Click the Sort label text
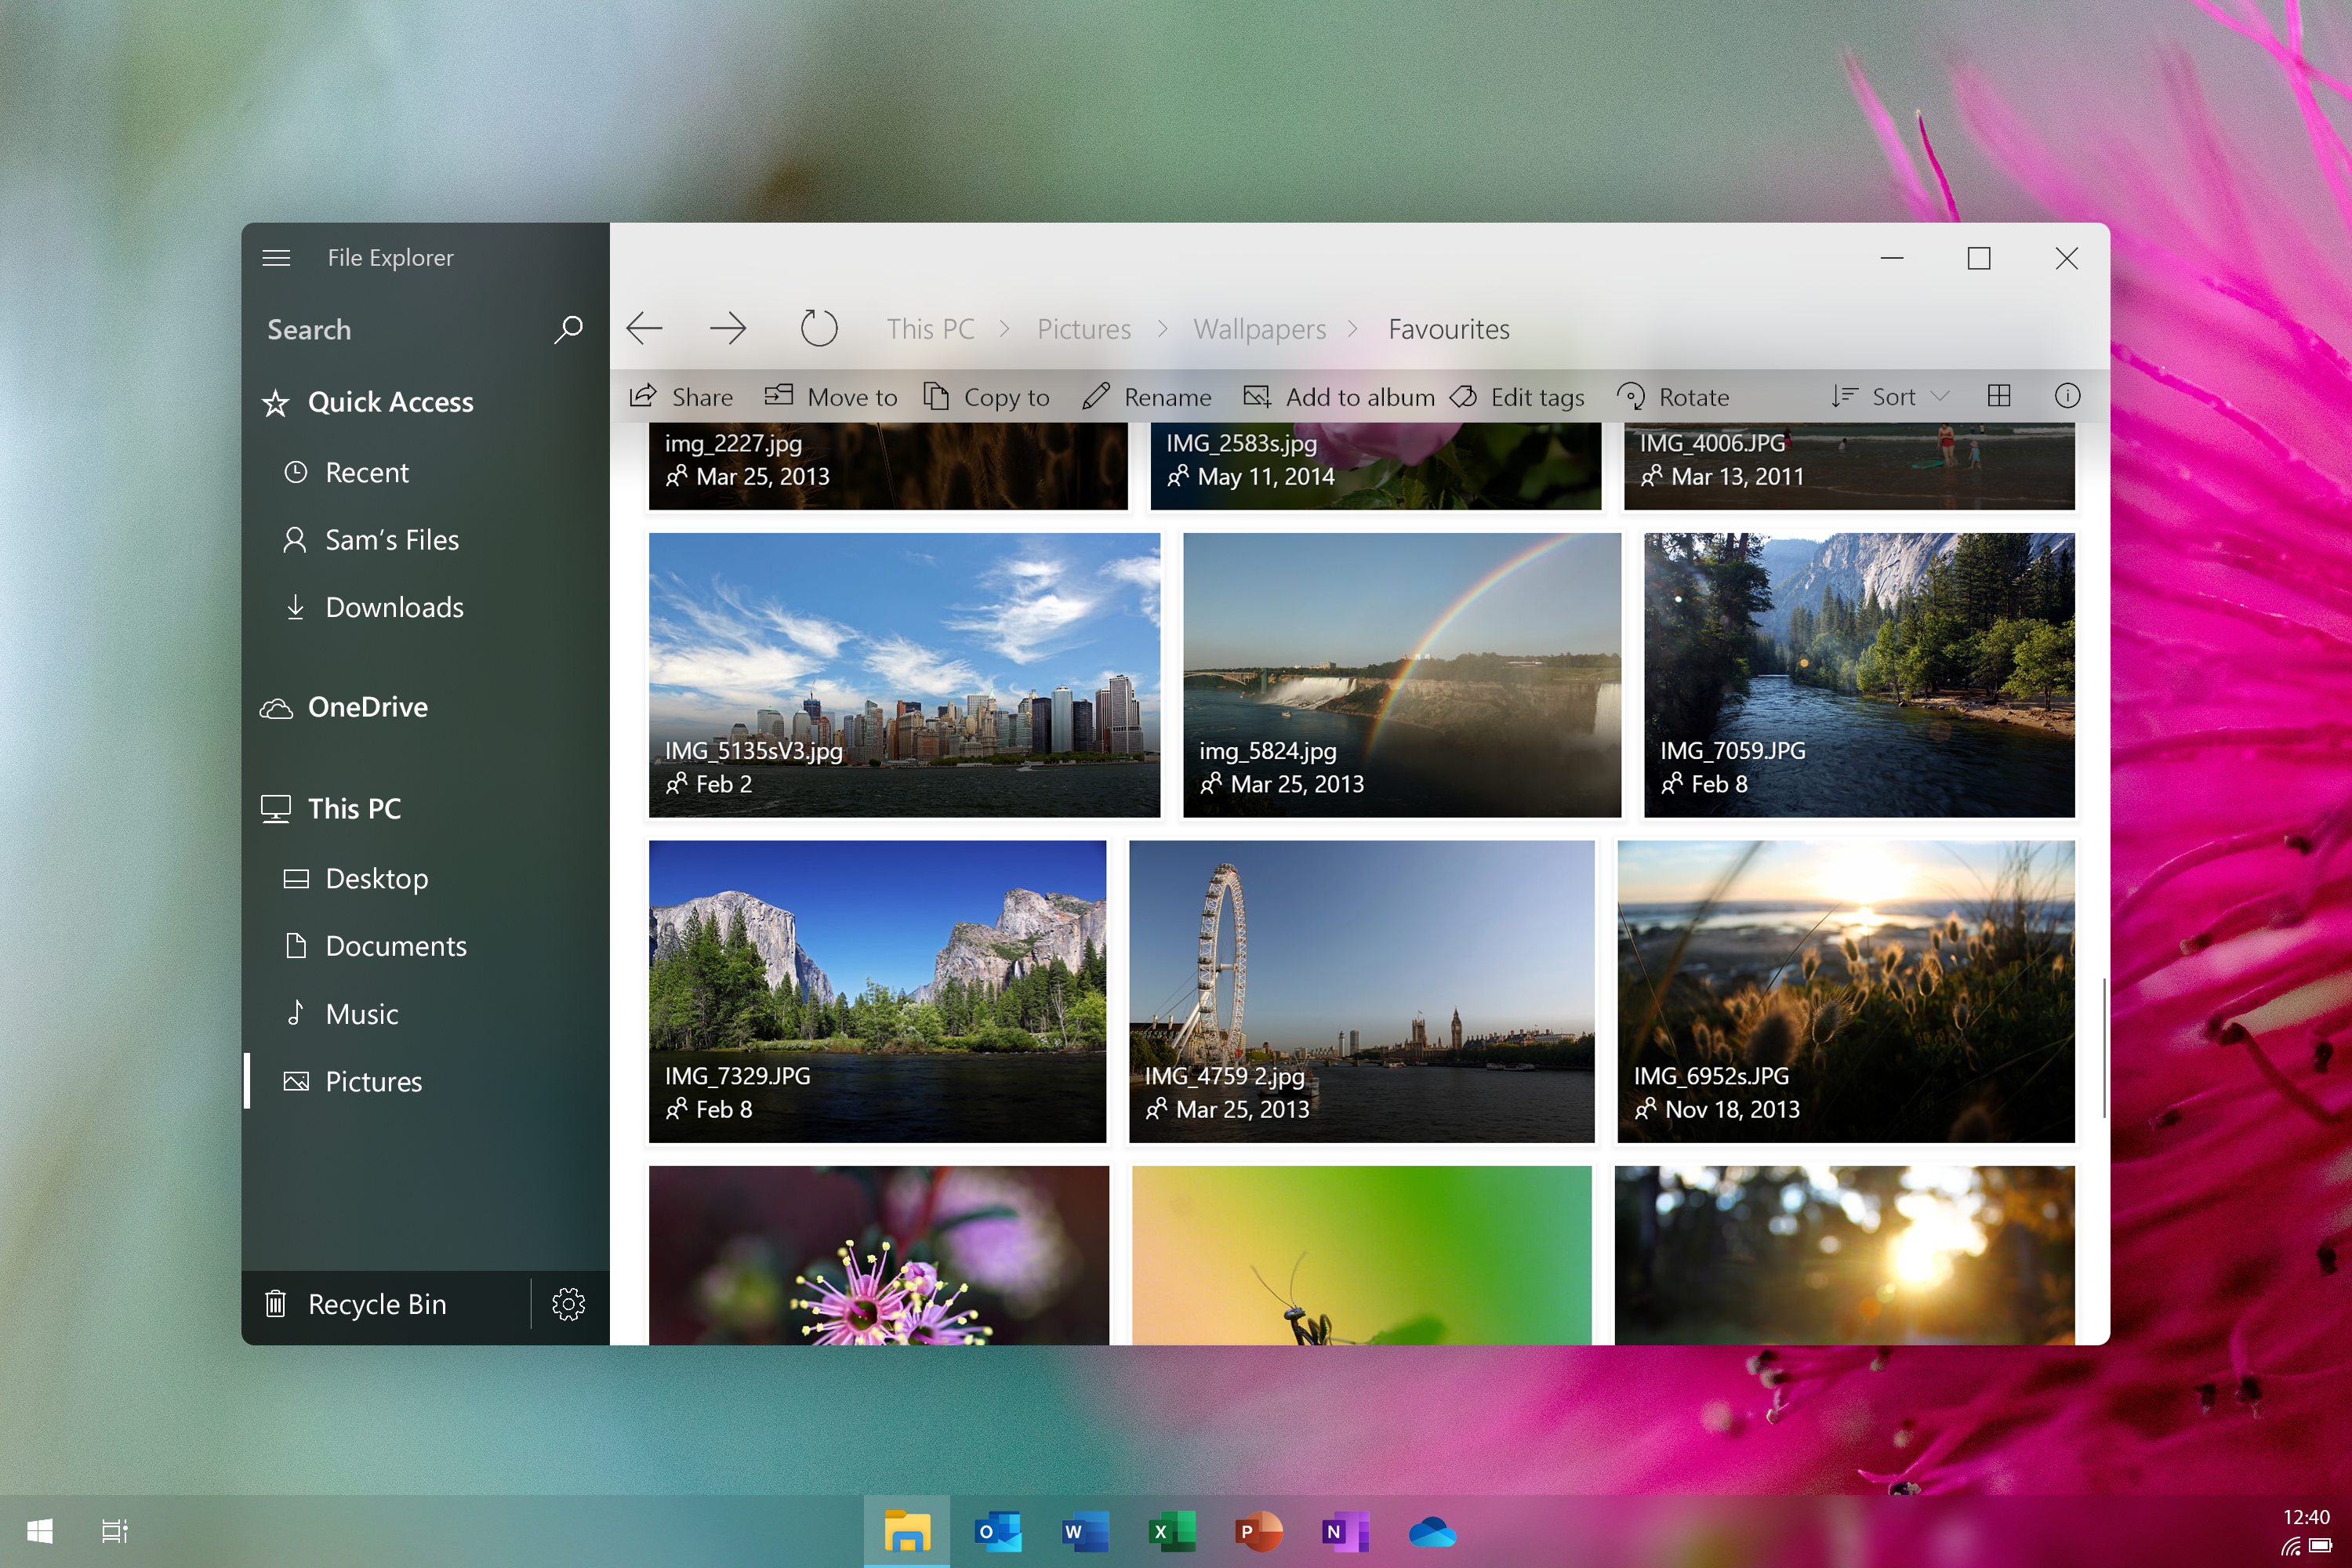Screen dimensions: 2352x1568 (1894, 396)
